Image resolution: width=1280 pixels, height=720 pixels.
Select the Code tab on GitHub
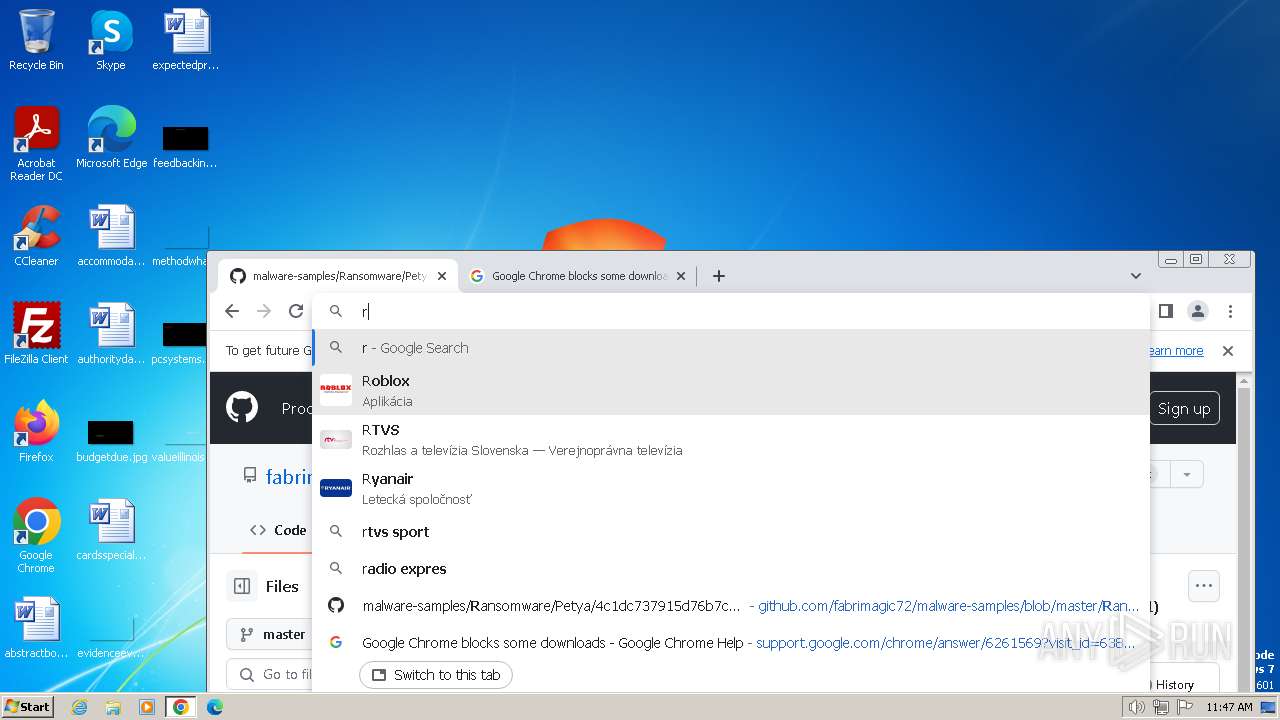pos(279,530)
